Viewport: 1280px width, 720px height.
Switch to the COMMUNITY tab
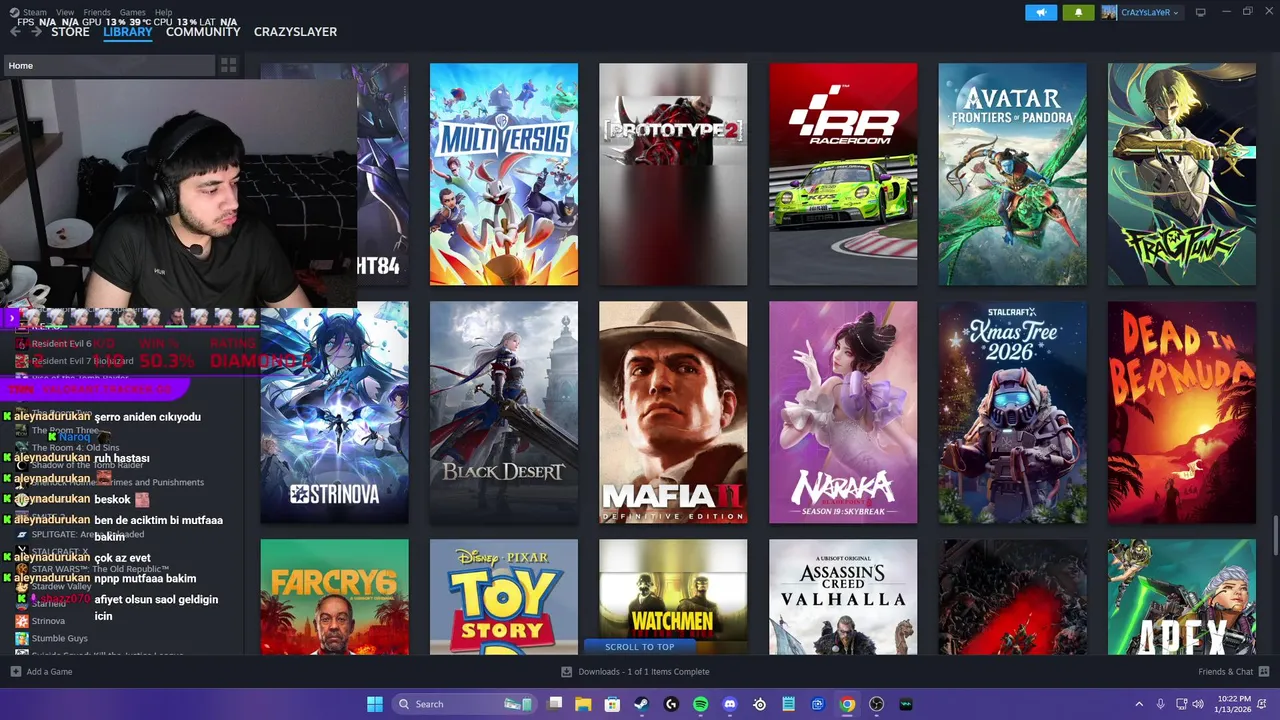point(203,32)
